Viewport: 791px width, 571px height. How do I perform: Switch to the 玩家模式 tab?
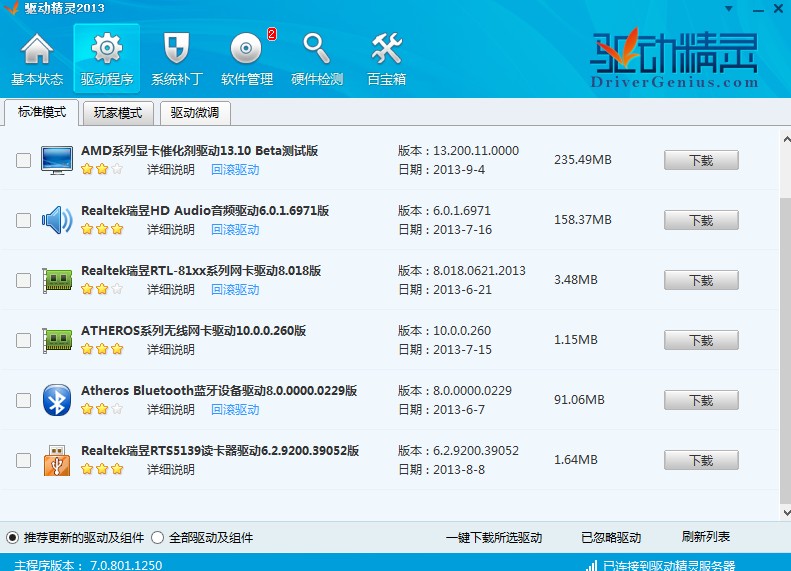pos(118,113)
